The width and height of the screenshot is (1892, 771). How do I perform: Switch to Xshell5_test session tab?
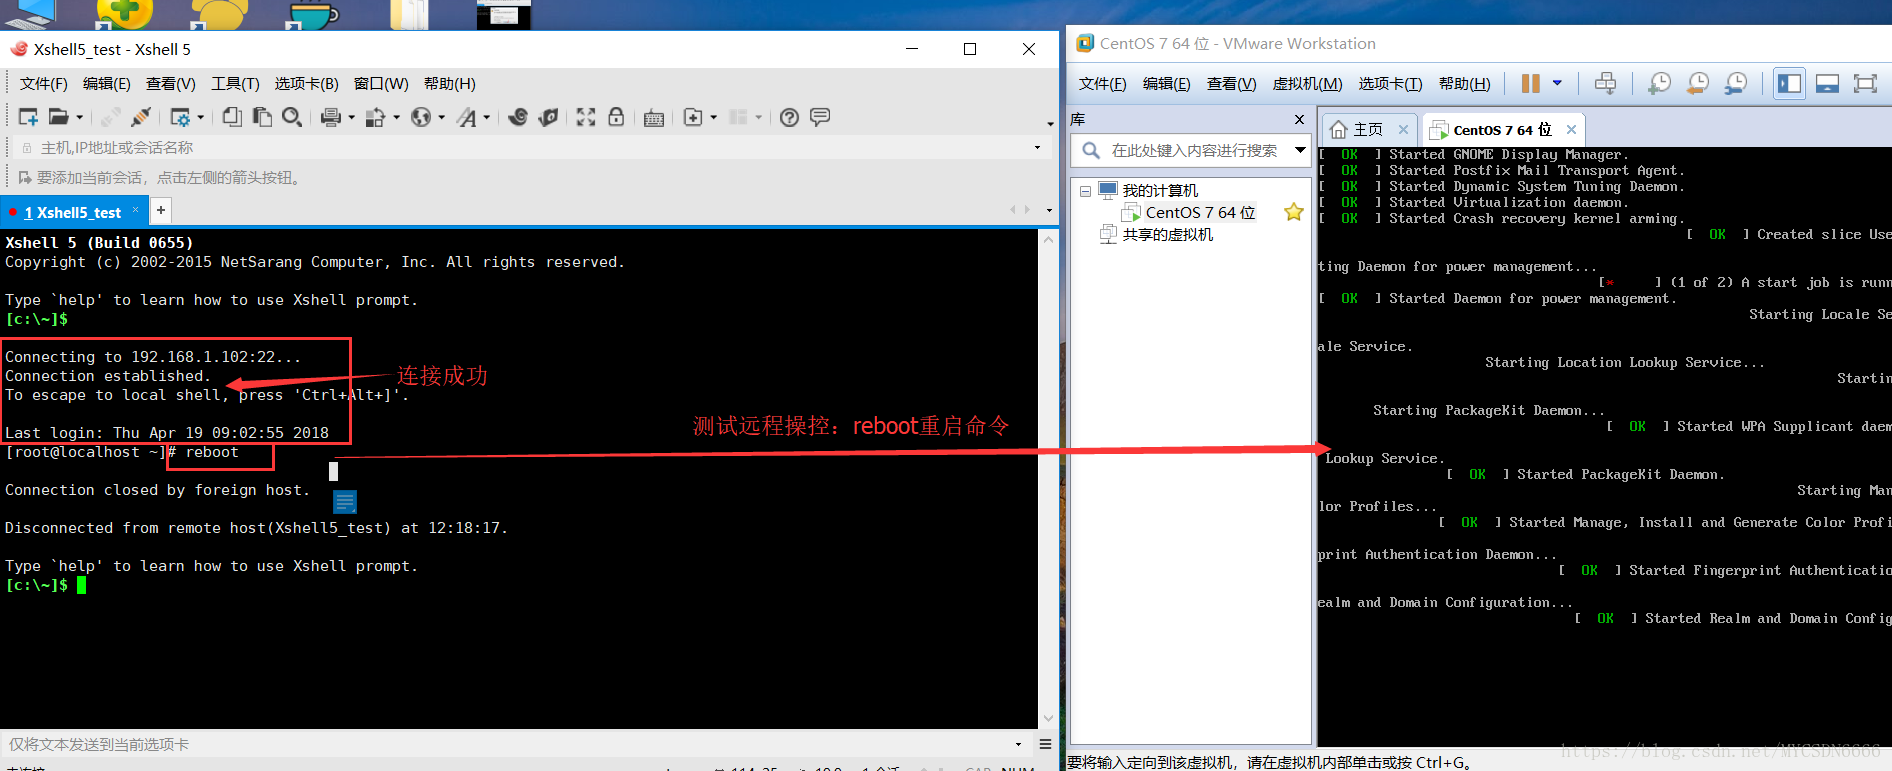[72, 212]
